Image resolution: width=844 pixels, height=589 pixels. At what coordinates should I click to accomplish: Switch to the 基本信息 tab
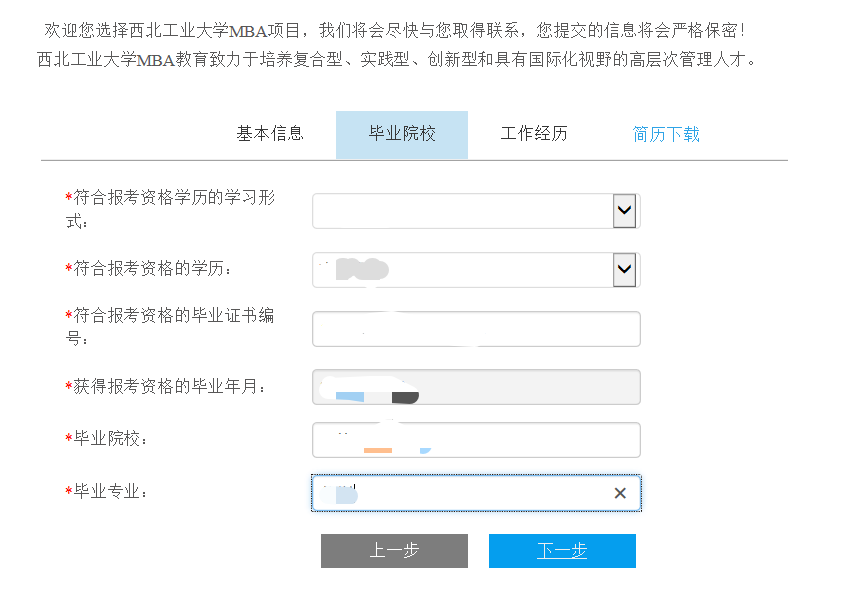click(270, 133)
